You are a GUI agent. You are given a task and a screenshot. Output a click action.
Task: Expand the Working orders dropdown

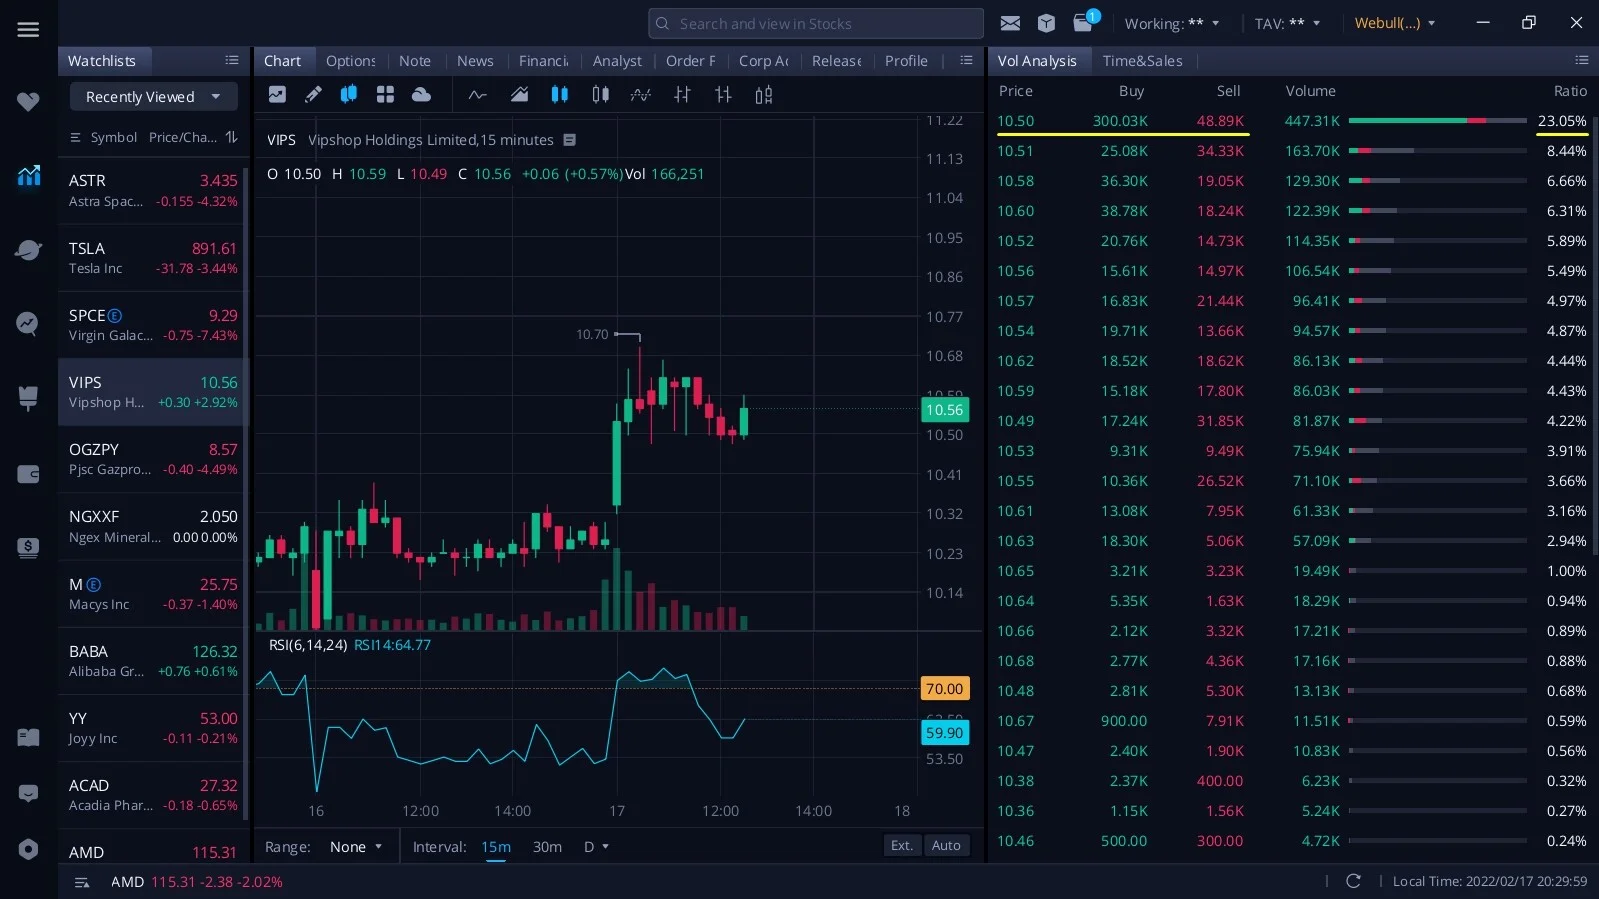point(1172,23)
